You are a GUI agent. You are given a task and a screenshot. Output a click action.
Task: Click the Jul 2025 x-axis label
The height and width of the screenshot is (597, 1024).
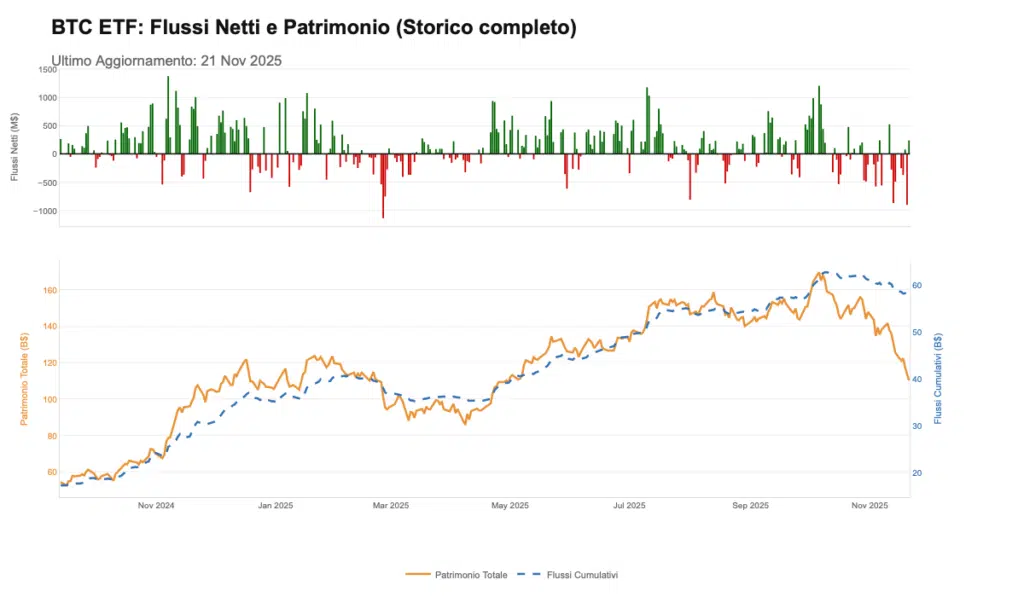tap(629, 506)
